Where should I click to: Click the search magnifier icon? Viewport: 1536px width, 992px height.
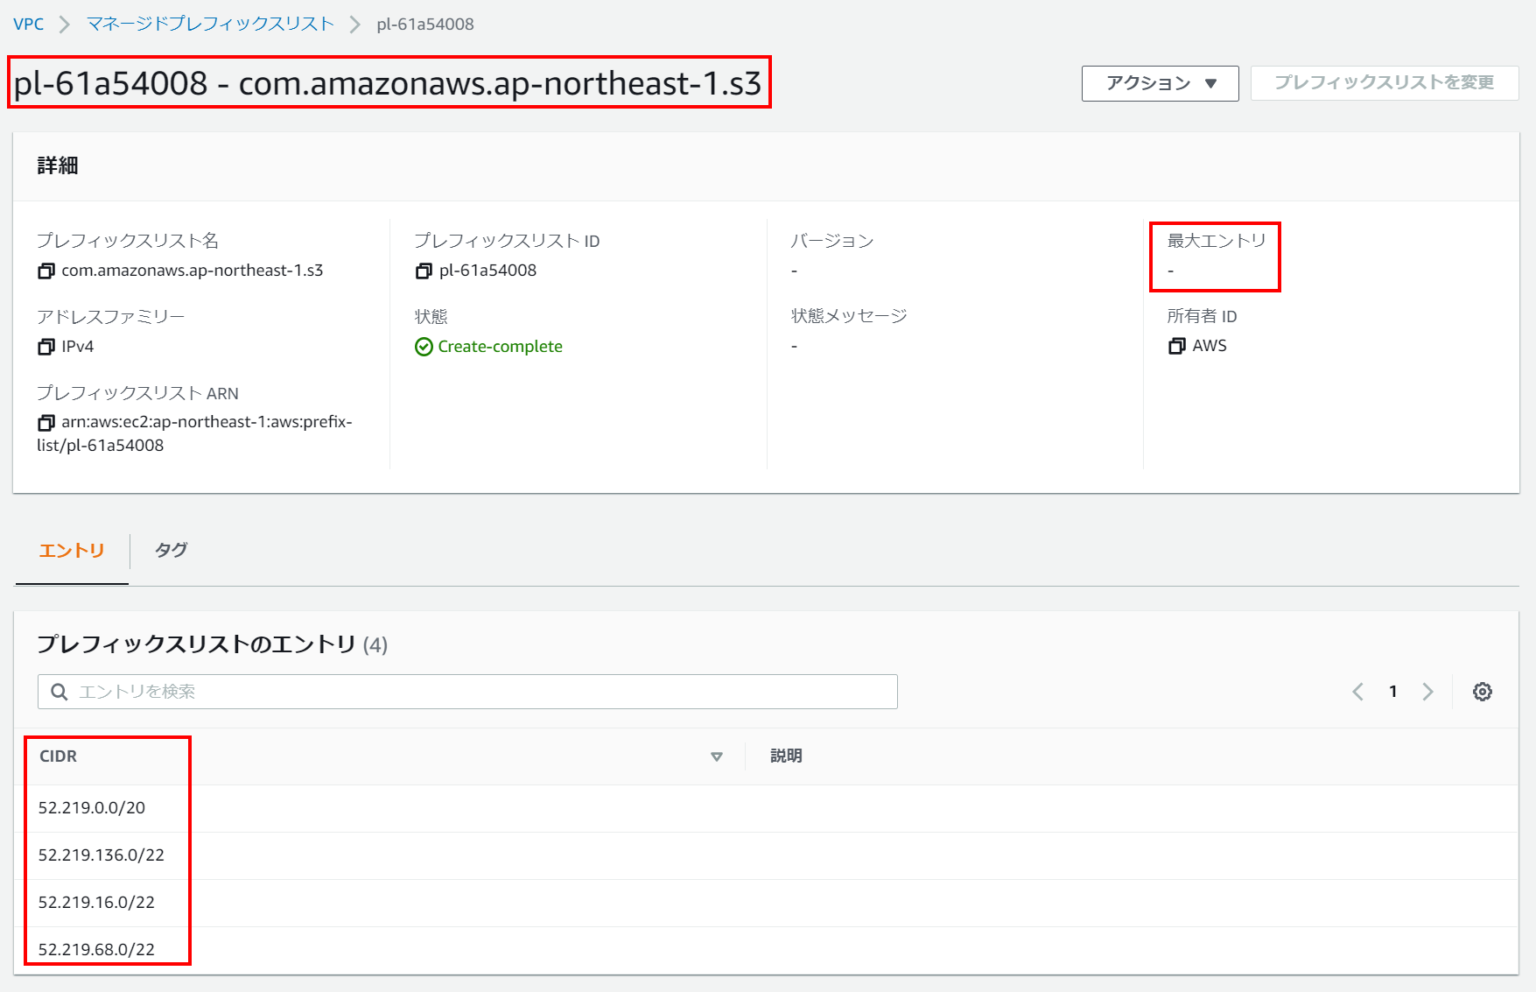tap(59, 691)
